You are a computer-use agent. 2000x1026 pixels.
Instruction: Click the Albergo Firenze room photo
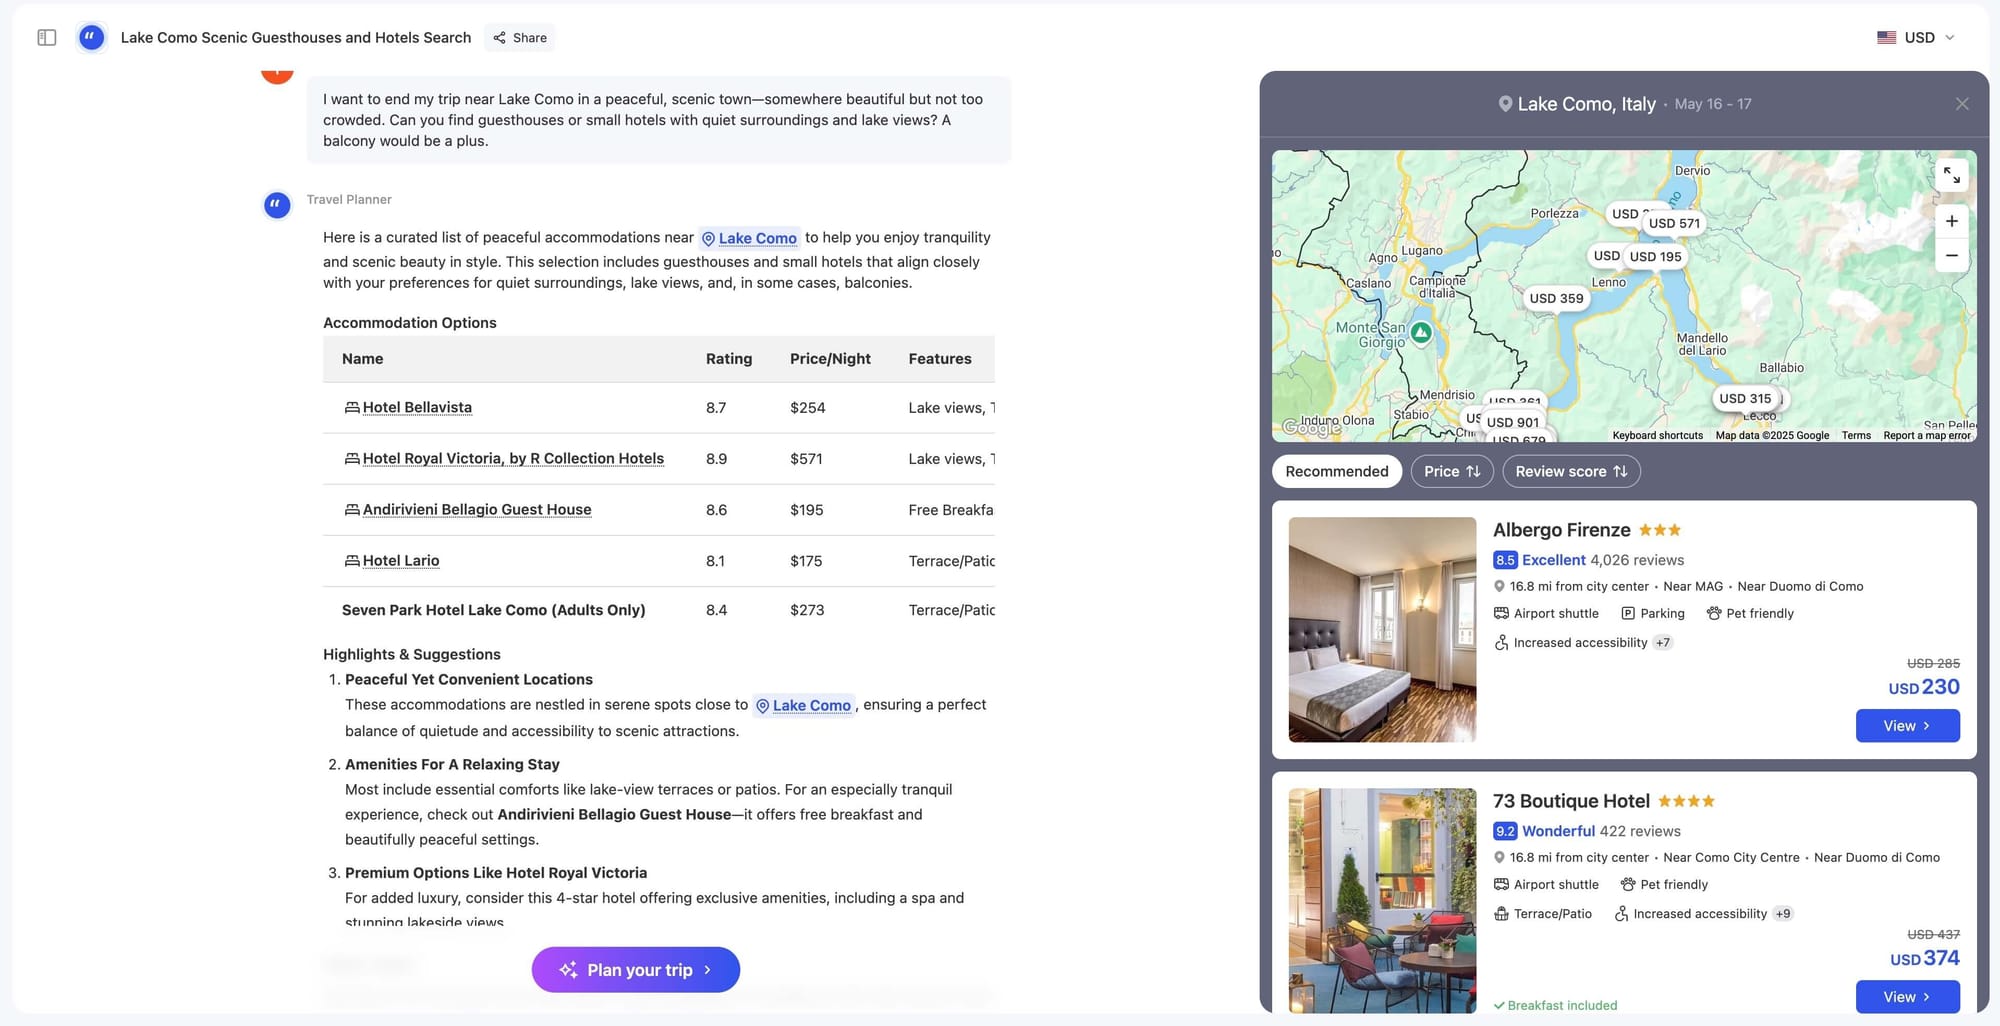click(x=1382, y=629)
